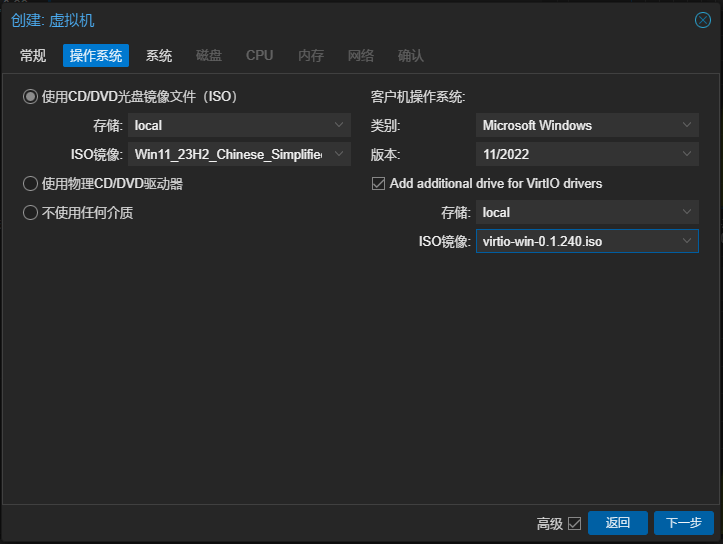Close the Create VM dialog
The height and width of the screenshot is (544, 723).
click(702, 20)
